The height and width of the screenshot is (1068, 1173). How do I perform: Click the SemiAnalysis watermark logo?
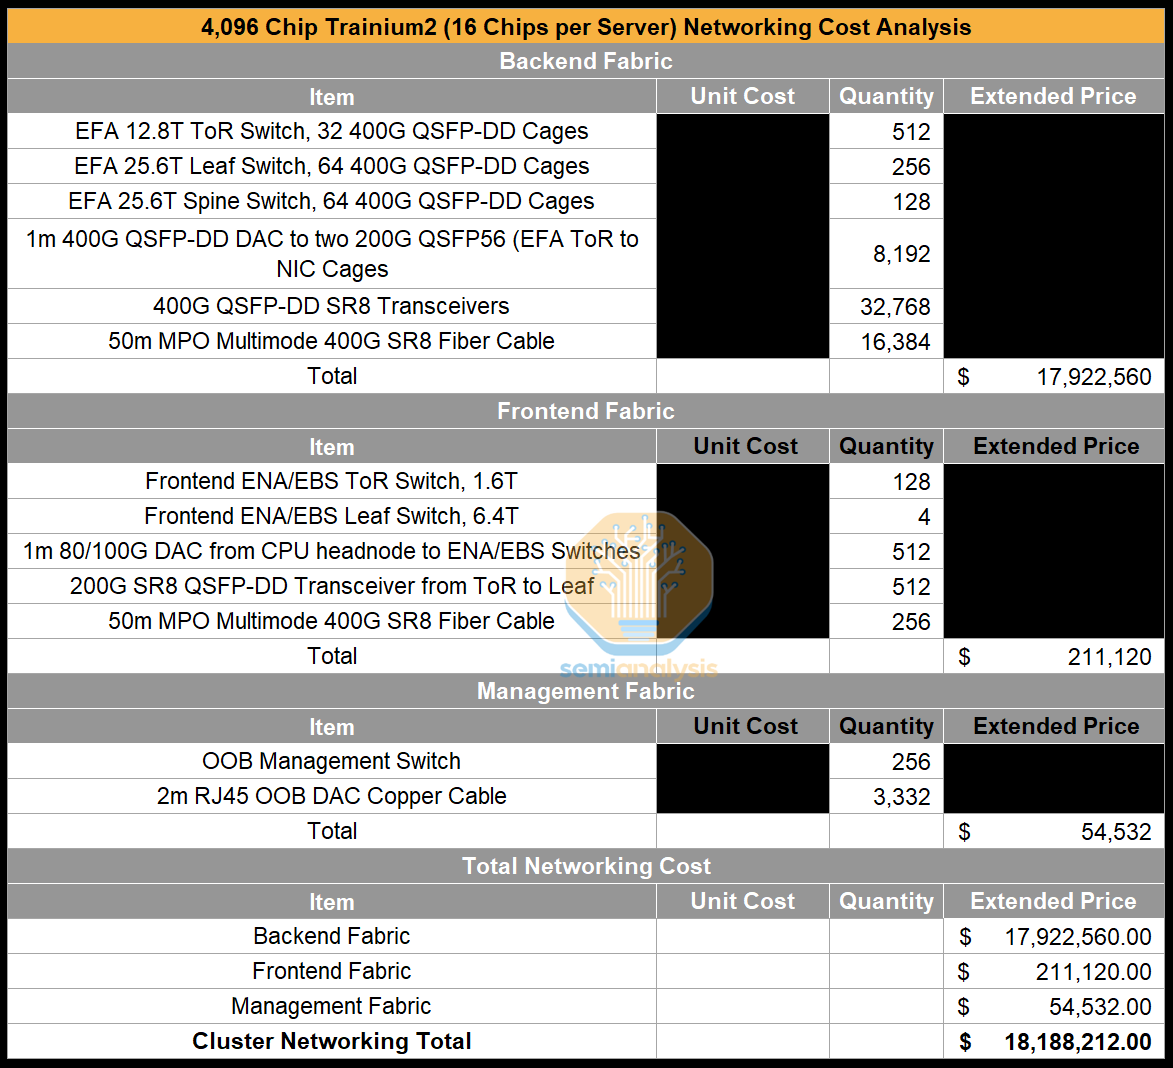pos(640,590)
